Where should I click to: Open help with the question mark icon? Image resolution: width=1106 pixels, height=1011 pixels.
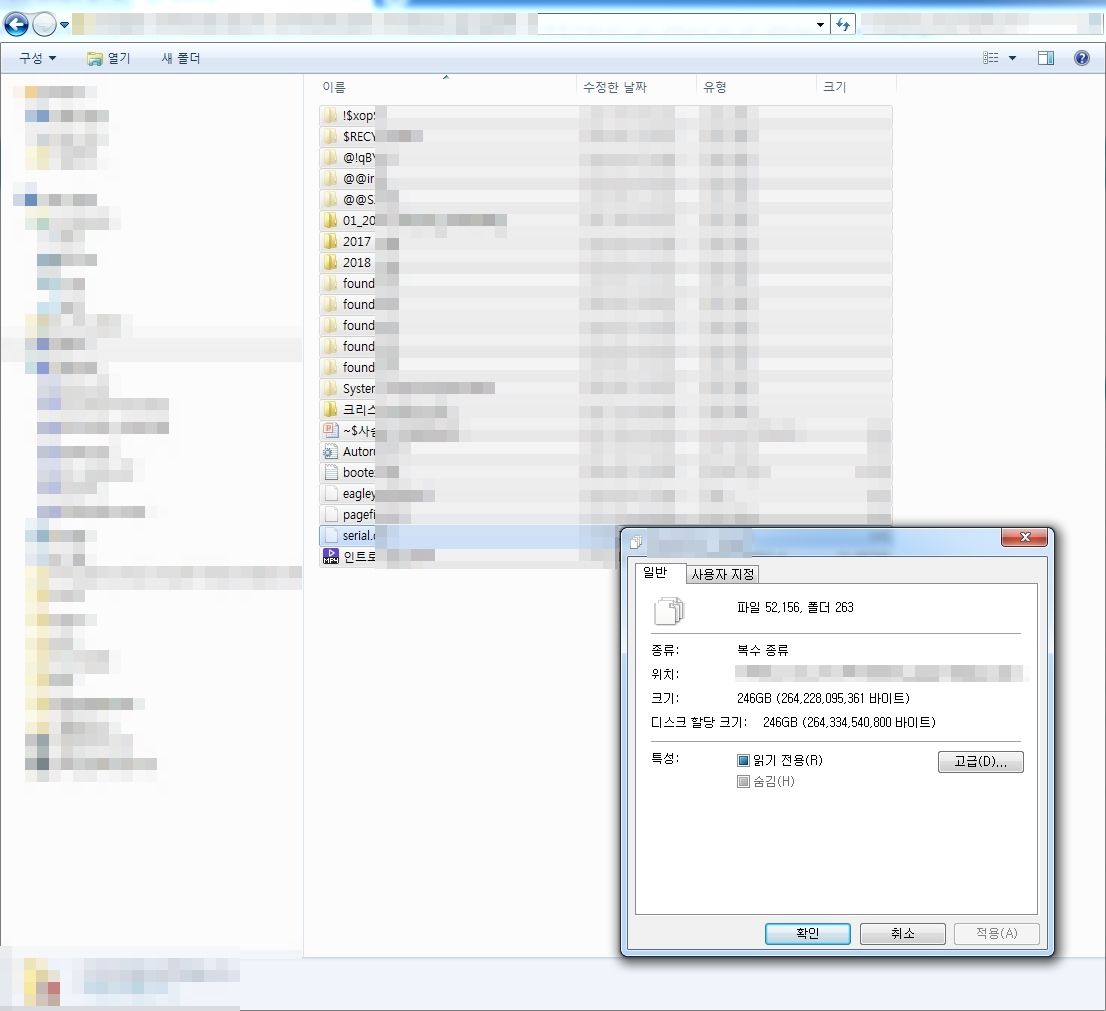(1081, 58)
